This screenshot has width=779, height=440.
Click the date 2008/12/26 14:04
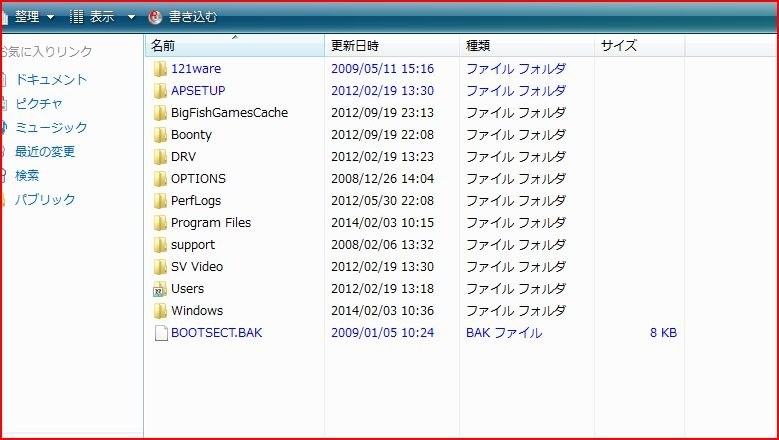[383, 178]
